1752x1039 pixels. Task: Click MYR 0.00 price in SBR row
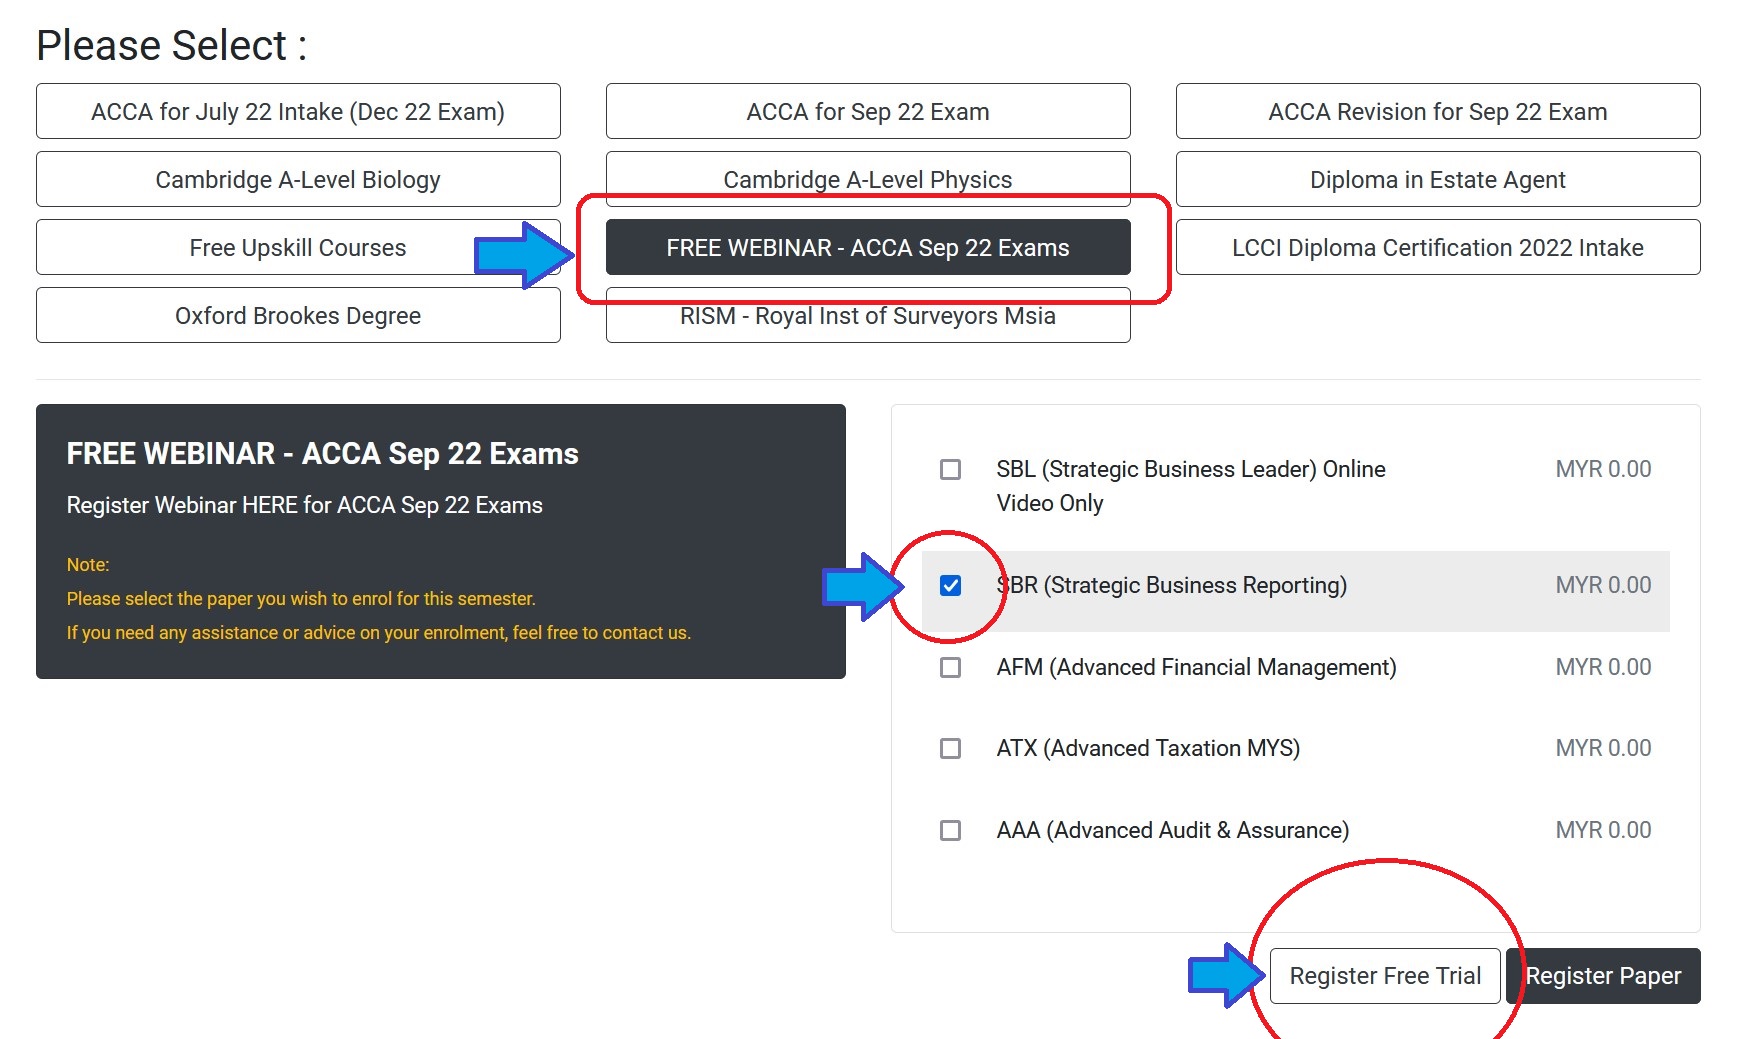tap(1603, 585)
